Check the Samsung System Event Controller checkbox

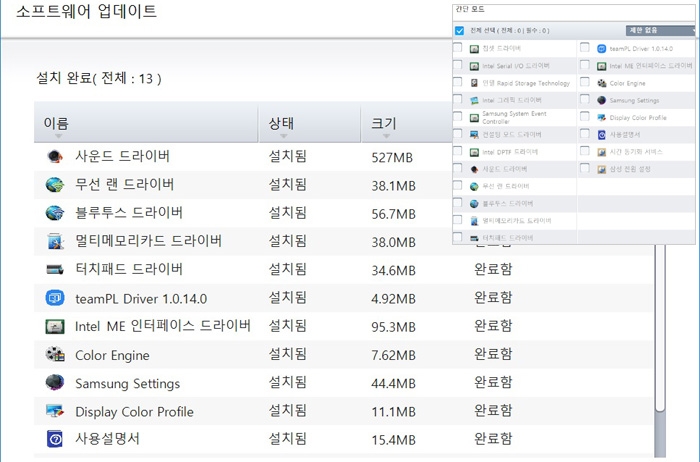[458, 116]
